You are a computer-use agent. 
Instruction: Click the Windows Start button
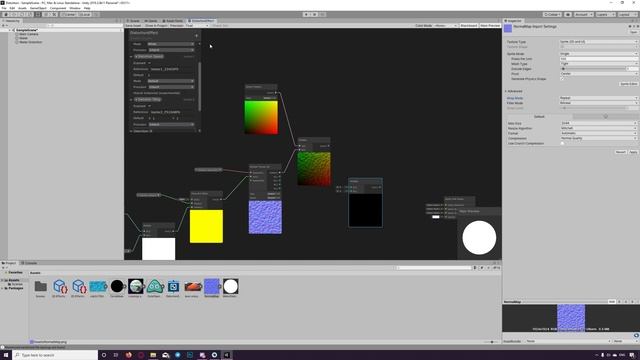point(6,355)
